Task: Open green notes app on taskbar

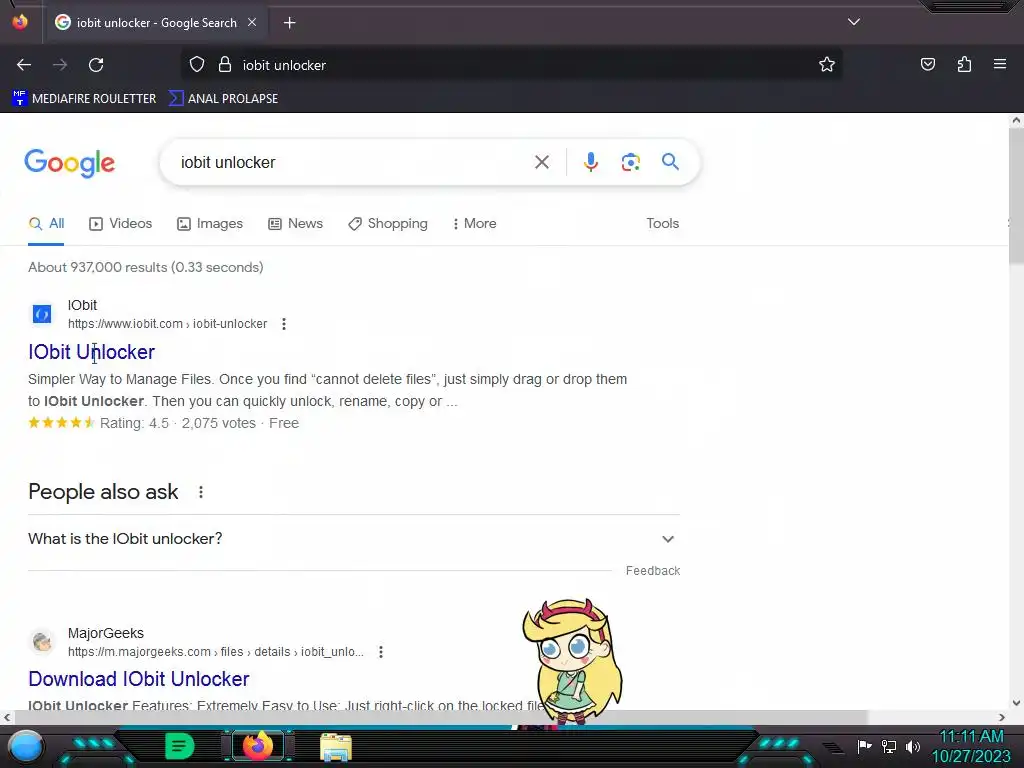Action: pyautogui.click(x=179, y=746)
